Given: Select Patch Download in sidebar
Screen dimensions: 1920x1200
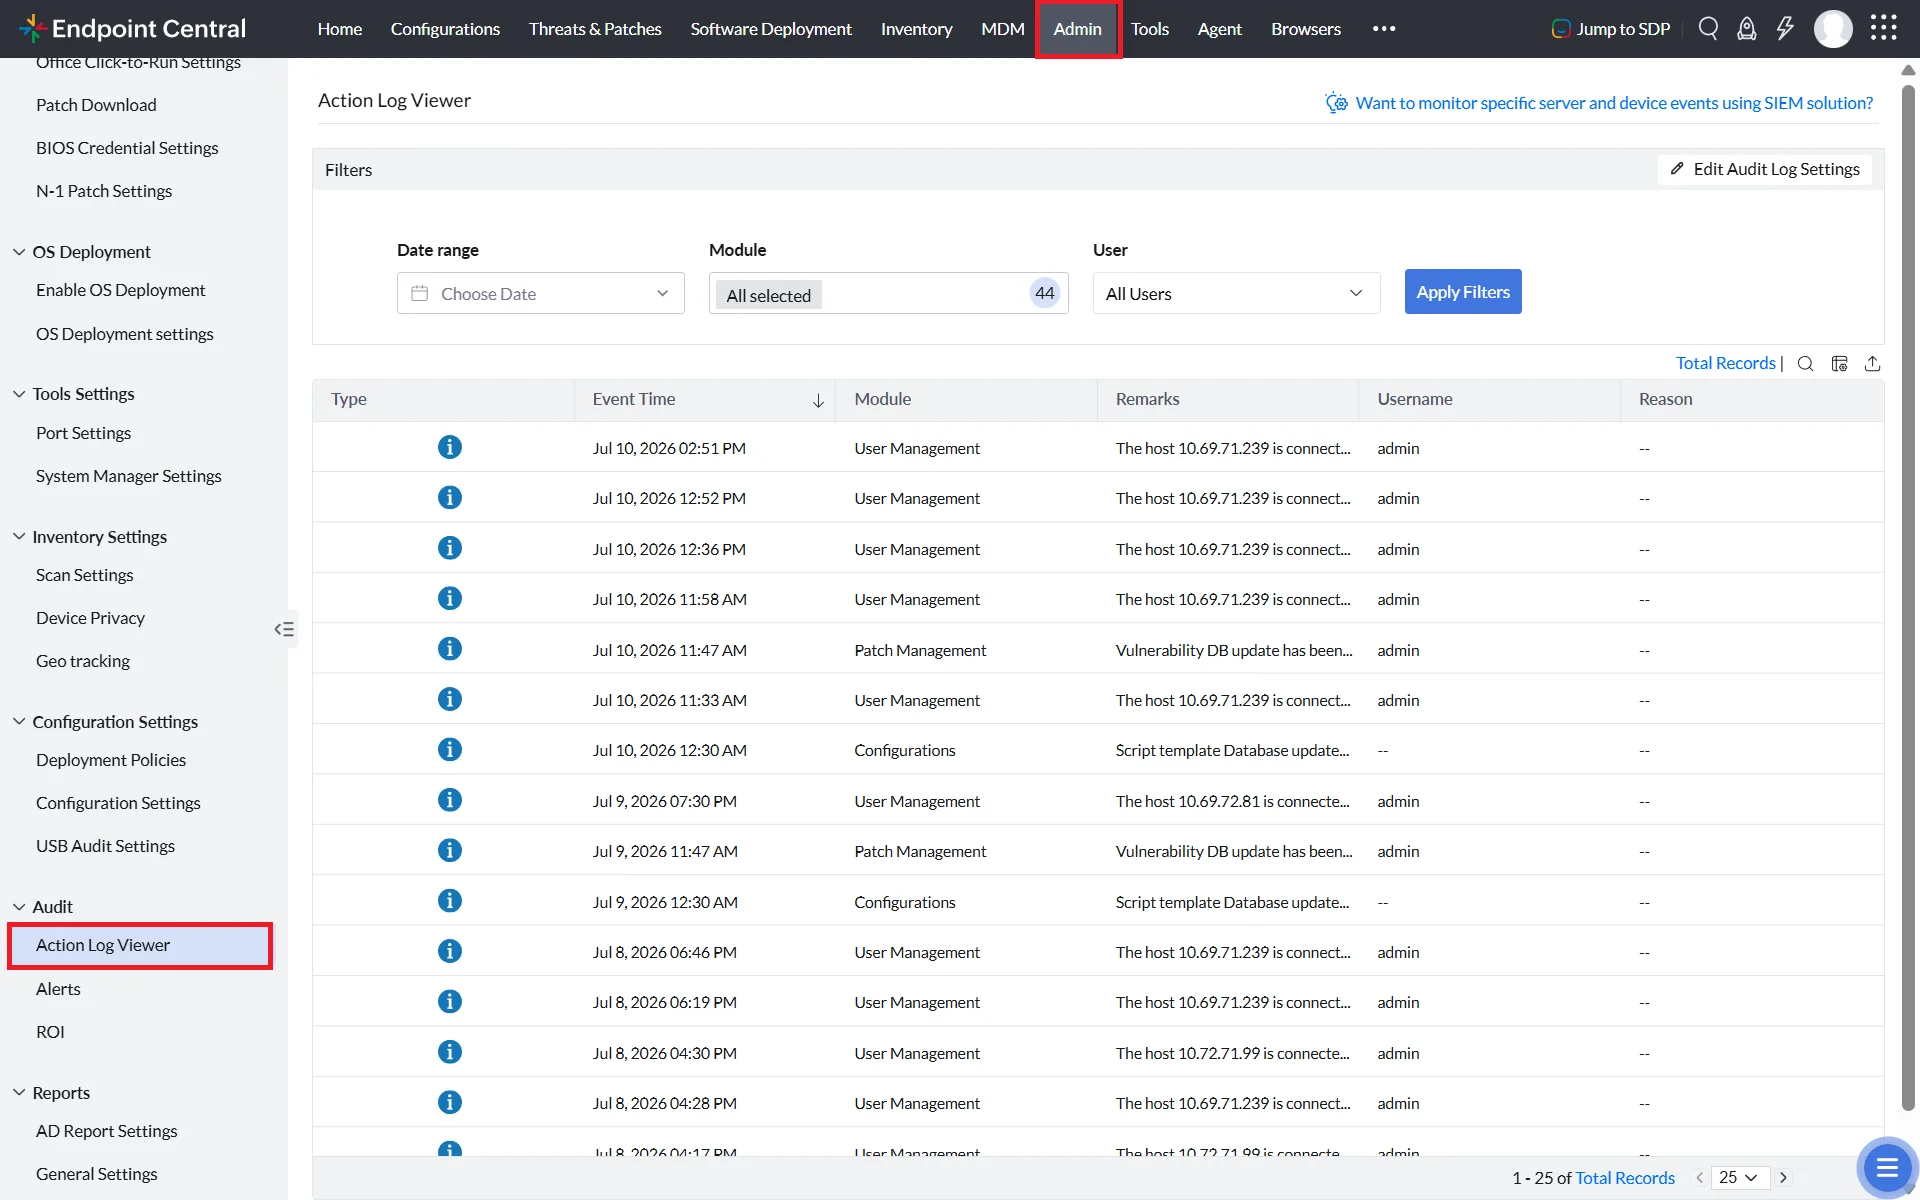Looking at the screenshot, I should pos(96,105).
